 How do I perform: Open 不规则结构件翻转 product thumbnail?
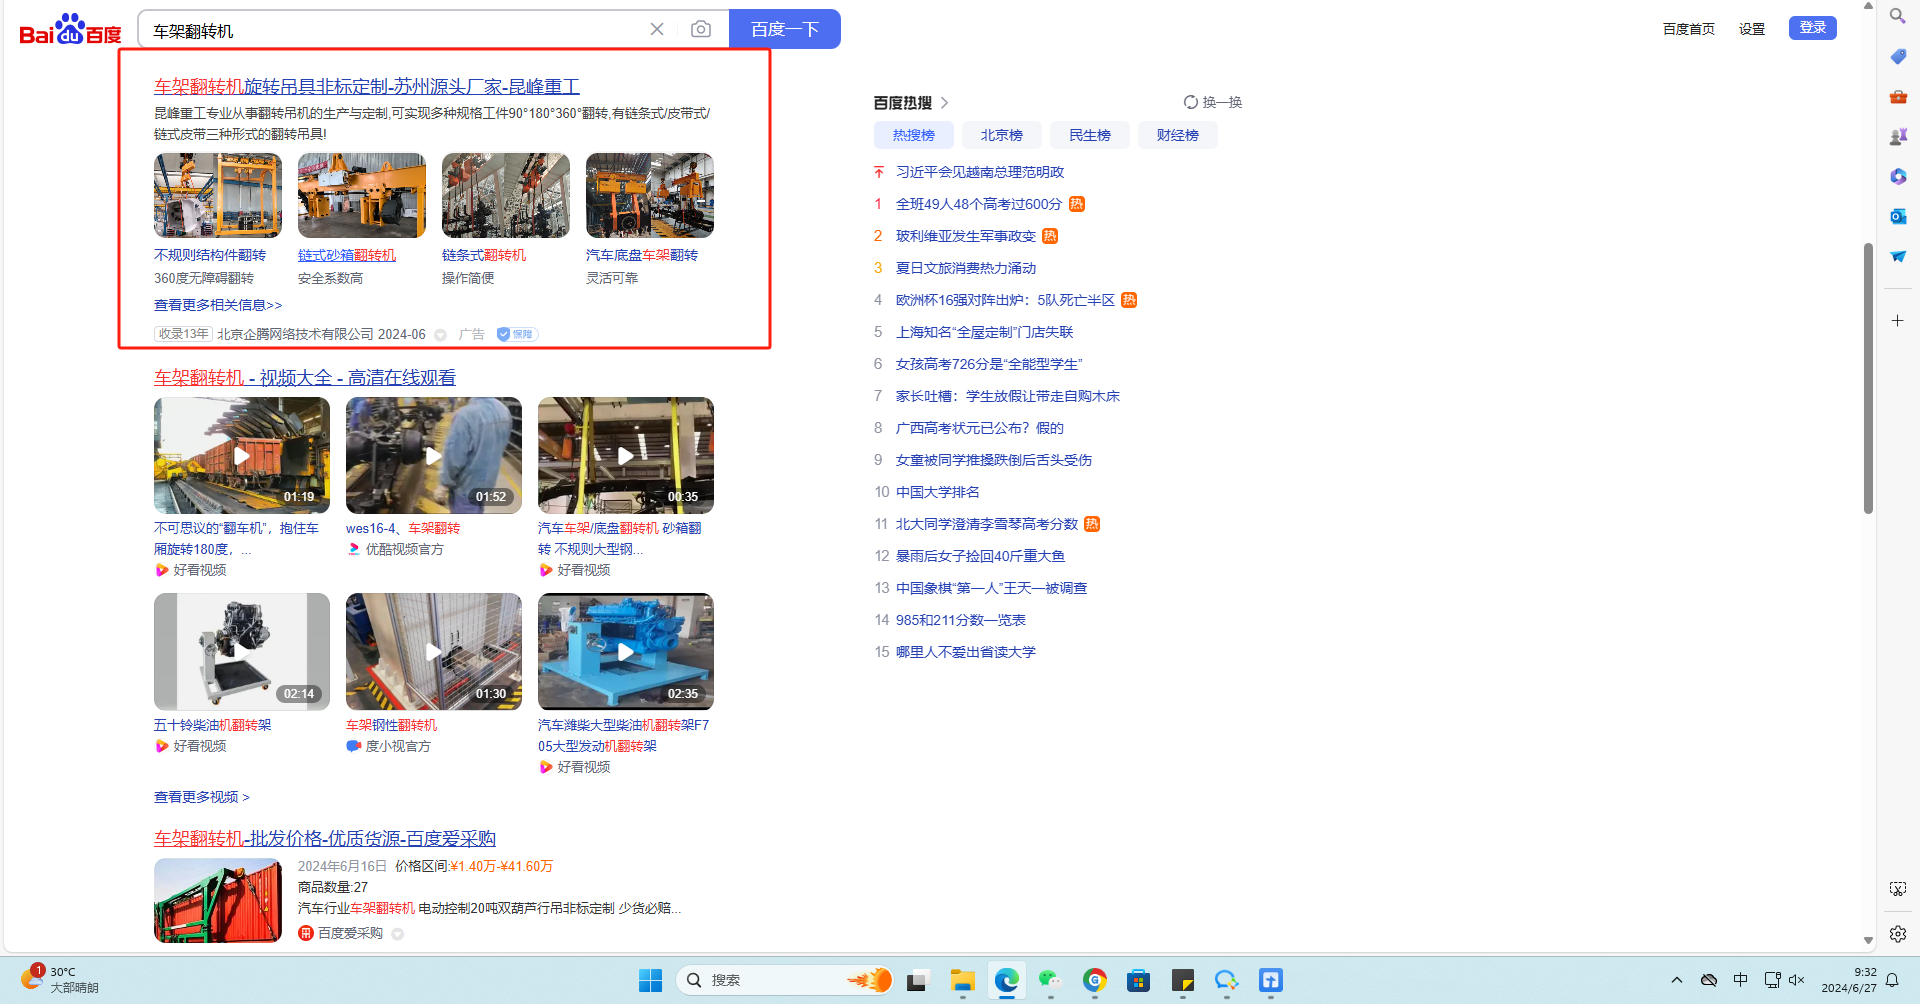point(218,195)
